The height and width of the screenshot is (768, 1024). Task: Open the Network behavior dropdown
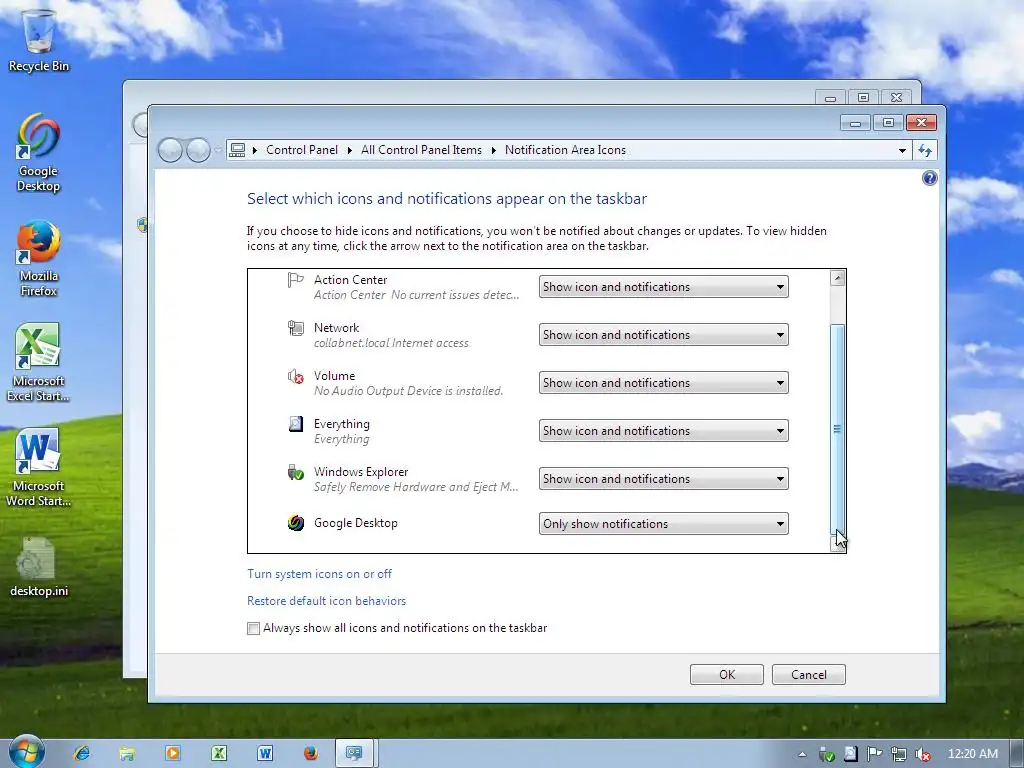[x=664, y=334]
